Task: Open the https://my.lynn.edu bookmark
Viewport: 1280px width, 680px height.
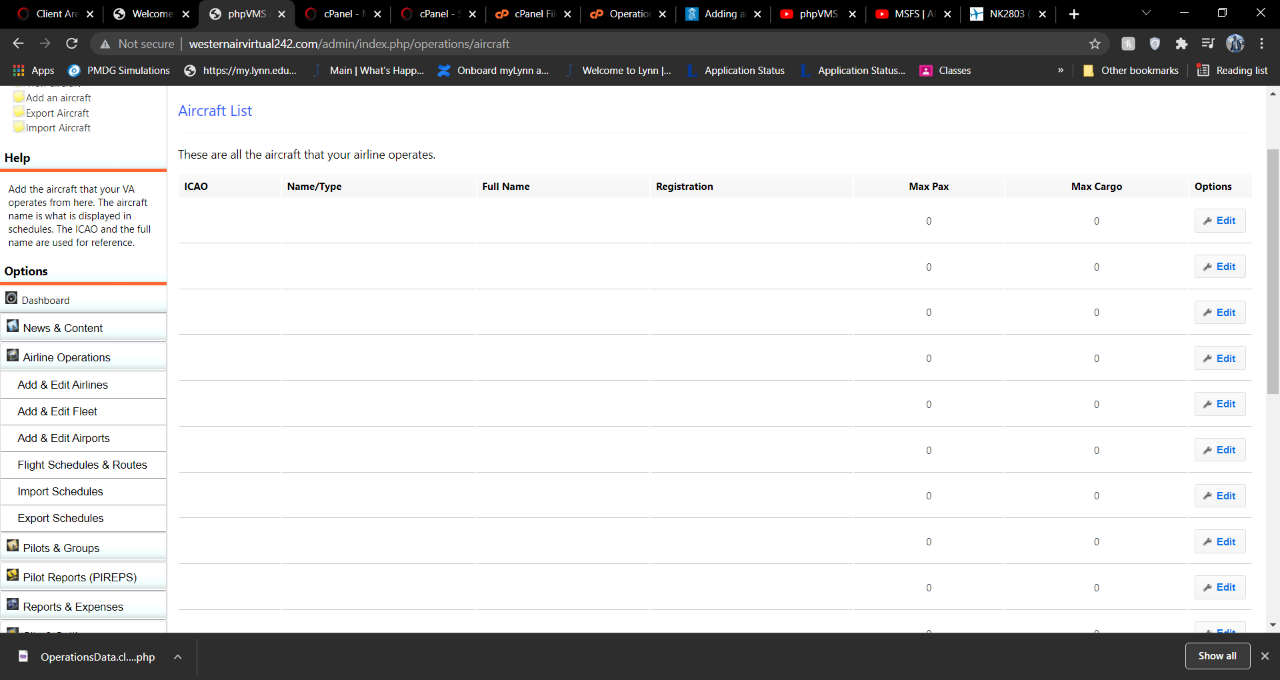Action: point(241,71)
